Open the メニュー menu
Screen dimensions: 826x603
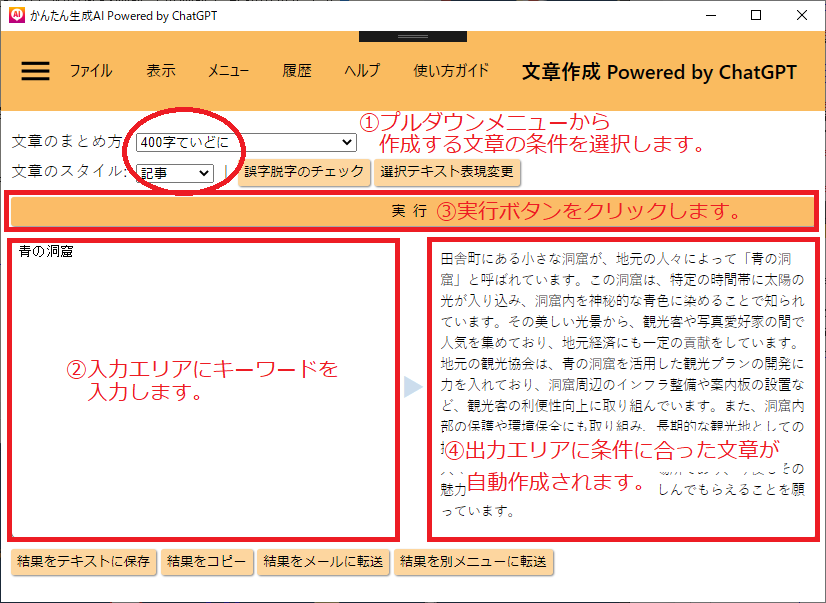coord(228,71)
